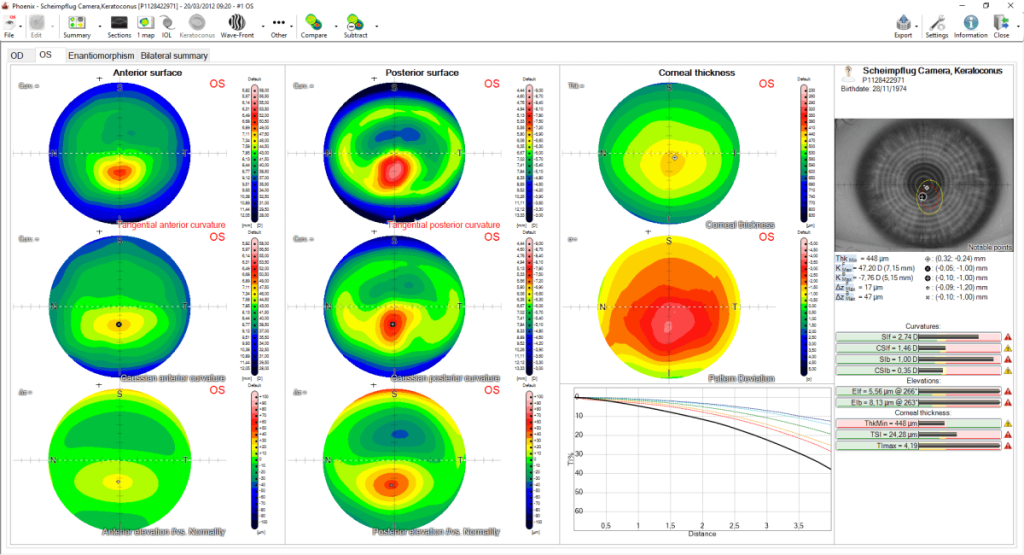The height and width of the screenshot is (555, 1024).
Task: Click the Subtract maps icon
Action: click(x=355, y=22)
